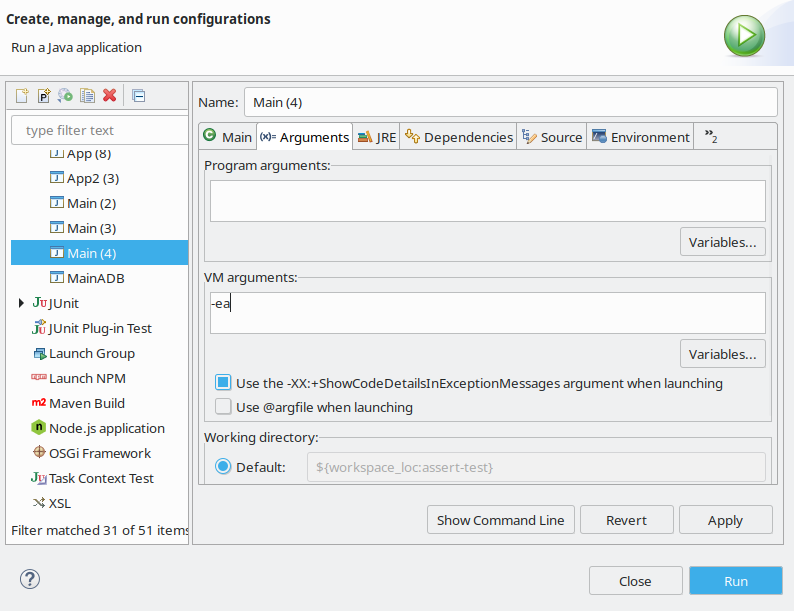The image size is (794, 611).
Task: Open the Dependencies tab
Action: coord(459,137)
